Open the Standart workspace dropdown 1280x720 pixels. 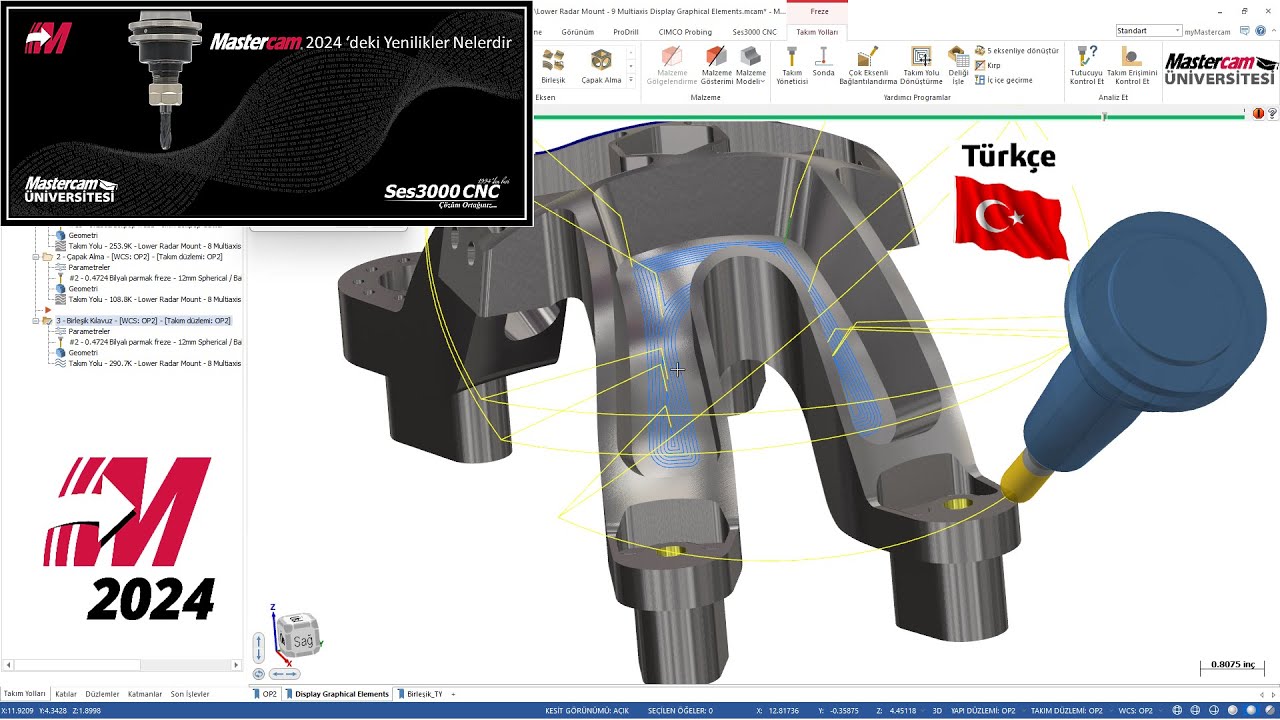(1148, 31)
